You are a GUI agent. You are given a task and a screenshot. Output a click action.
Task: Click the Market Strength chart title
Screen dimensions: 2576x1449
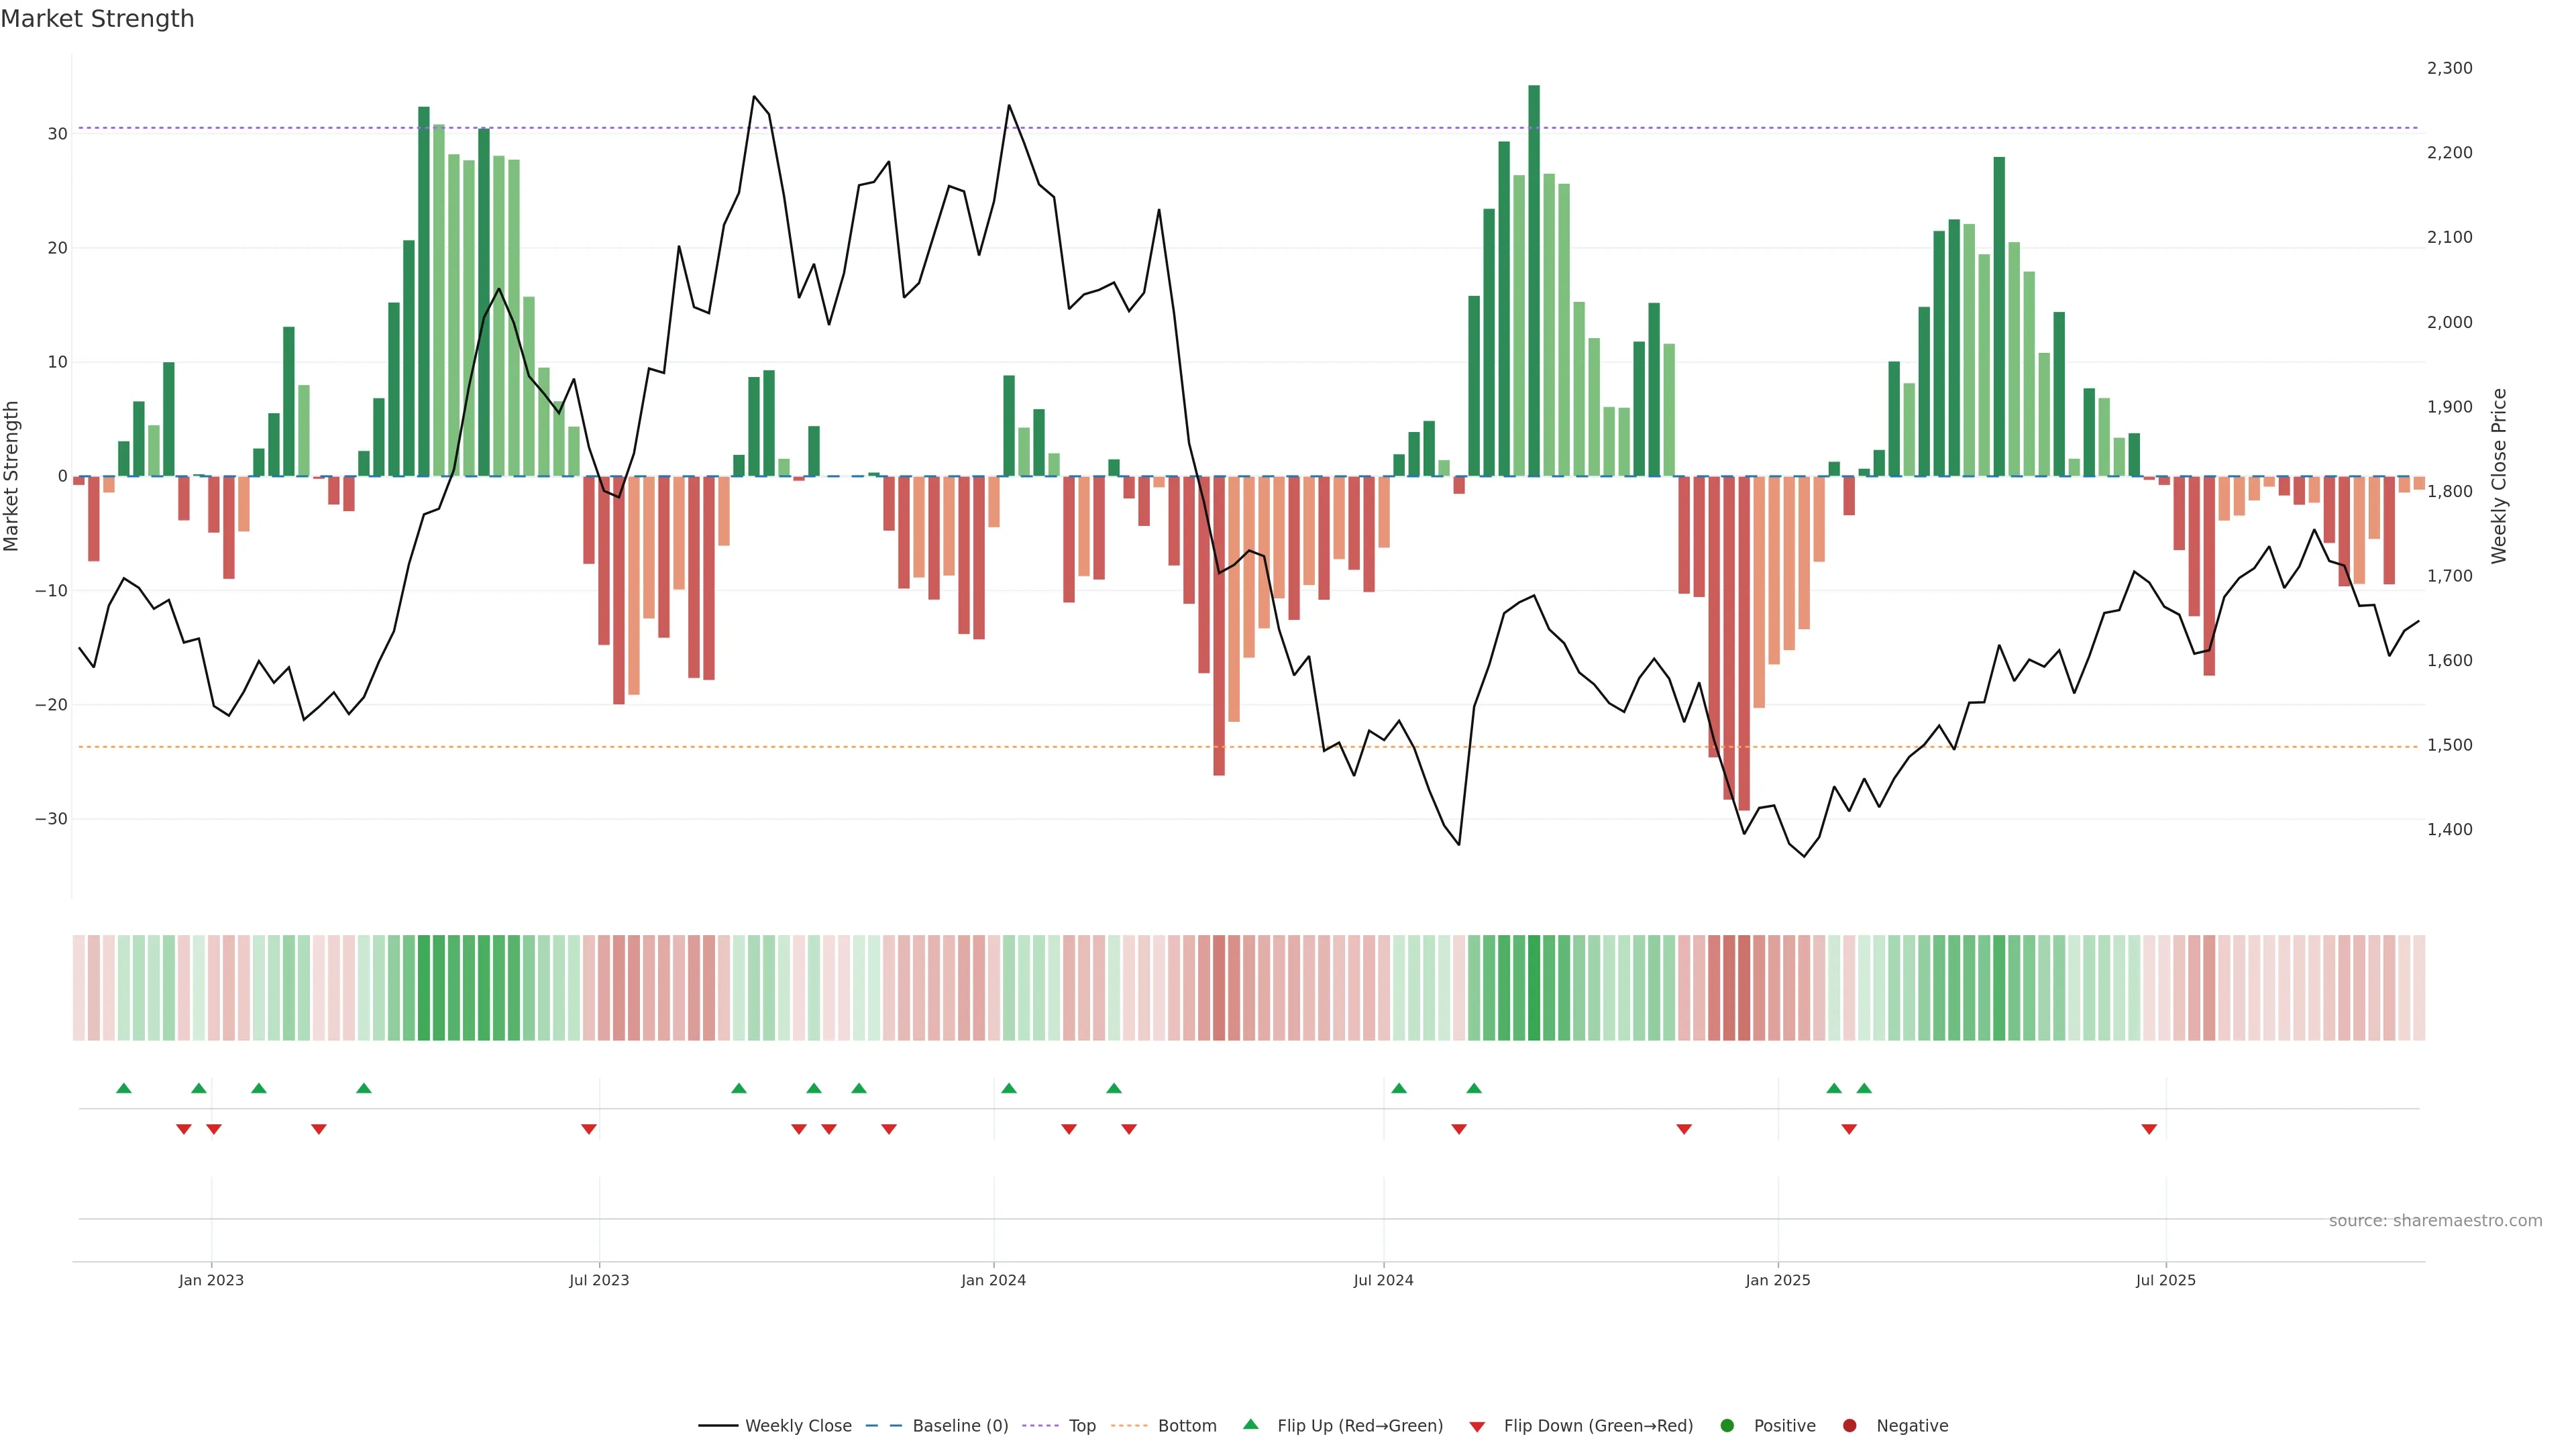tap(97, 19)
